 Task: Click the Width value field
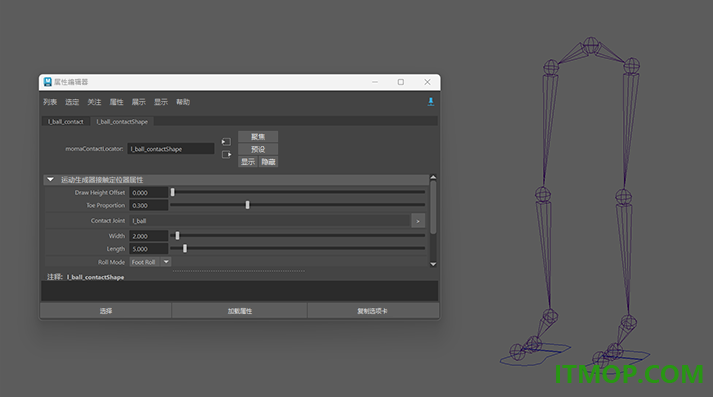coord(149,236)
